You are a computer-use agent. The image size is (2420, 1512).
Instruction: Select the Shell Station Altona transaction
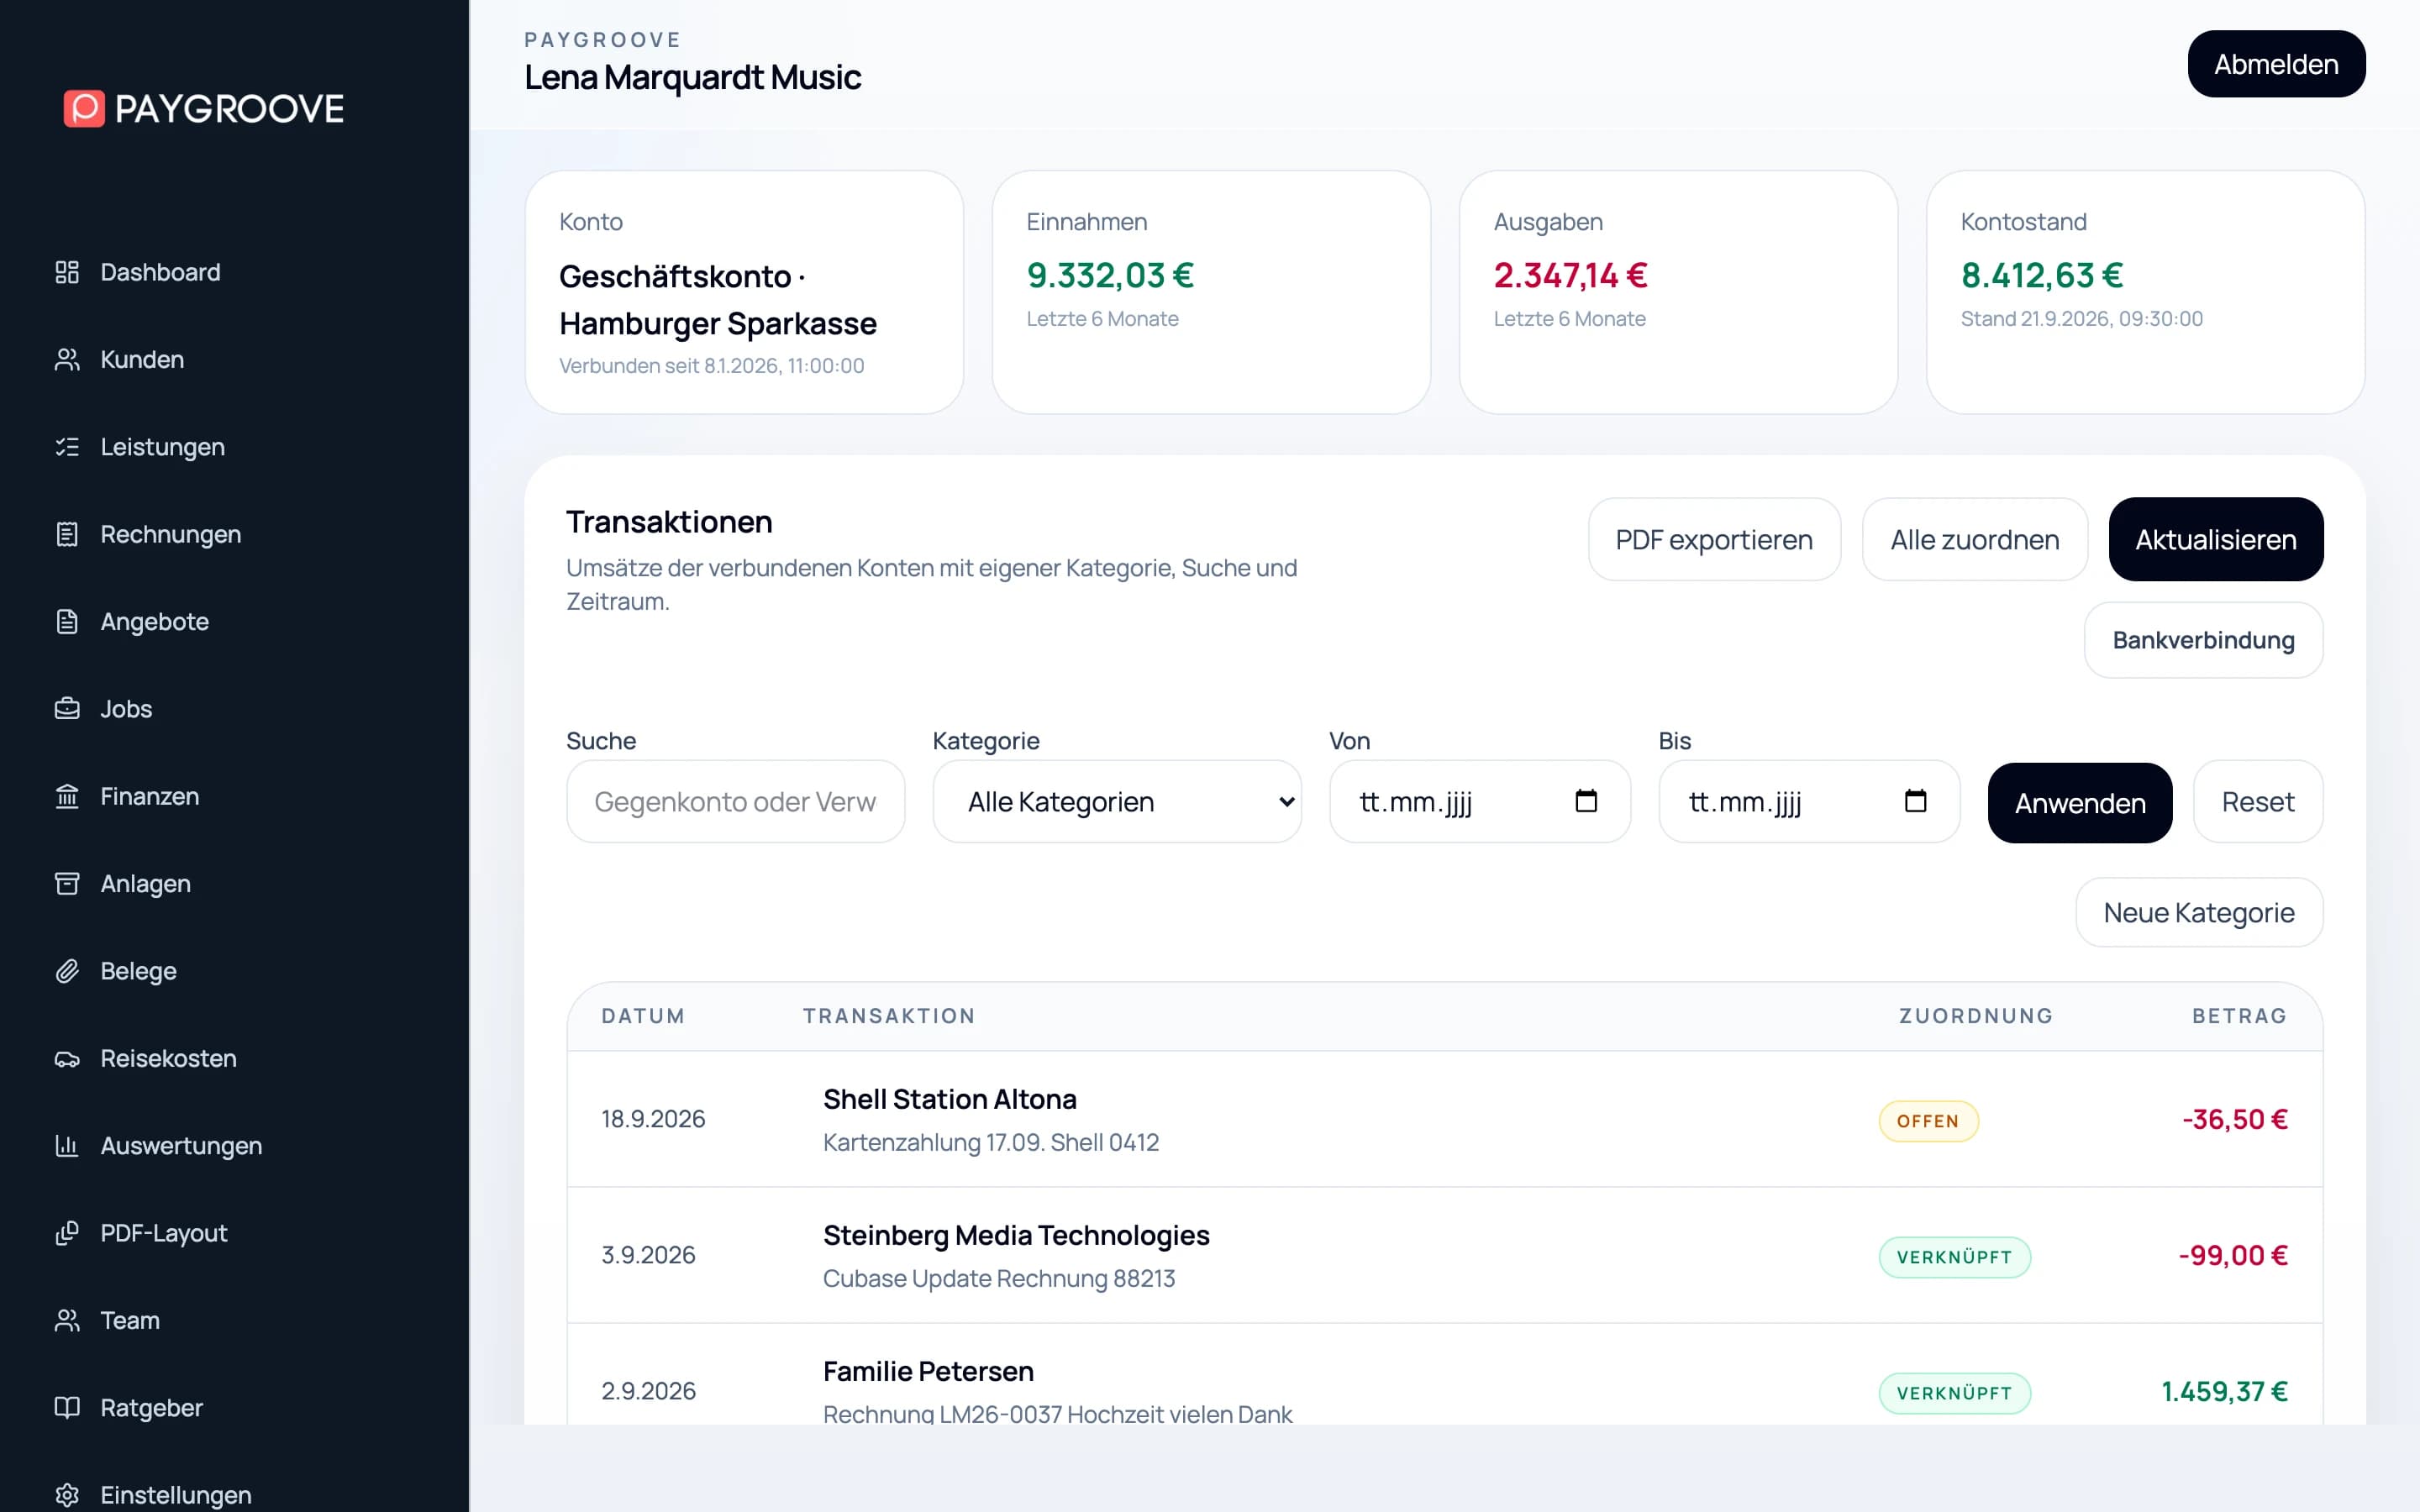(x=1444, y=1119)
